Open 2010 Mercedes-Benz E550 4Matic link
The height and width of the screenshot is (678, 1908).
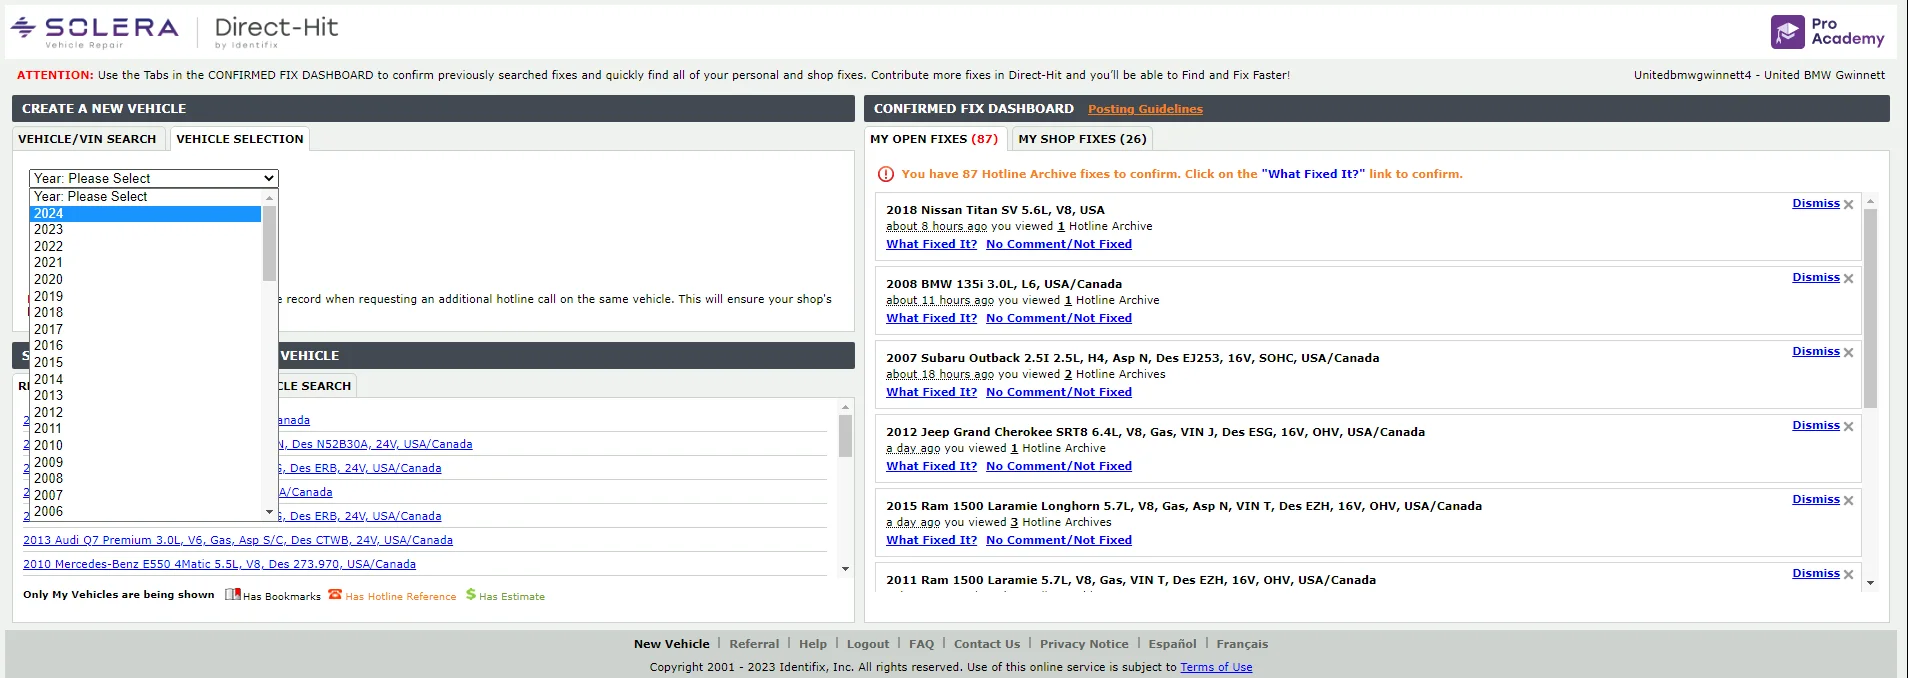[x=219, y=564]
